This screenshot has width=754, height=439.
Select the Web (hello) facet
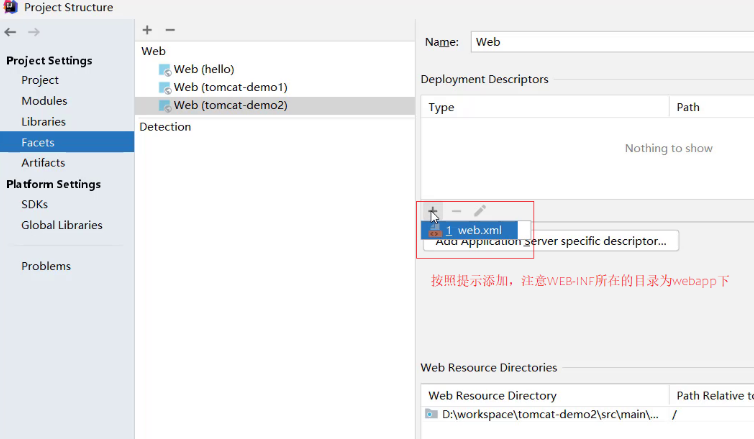coord(204,69)
